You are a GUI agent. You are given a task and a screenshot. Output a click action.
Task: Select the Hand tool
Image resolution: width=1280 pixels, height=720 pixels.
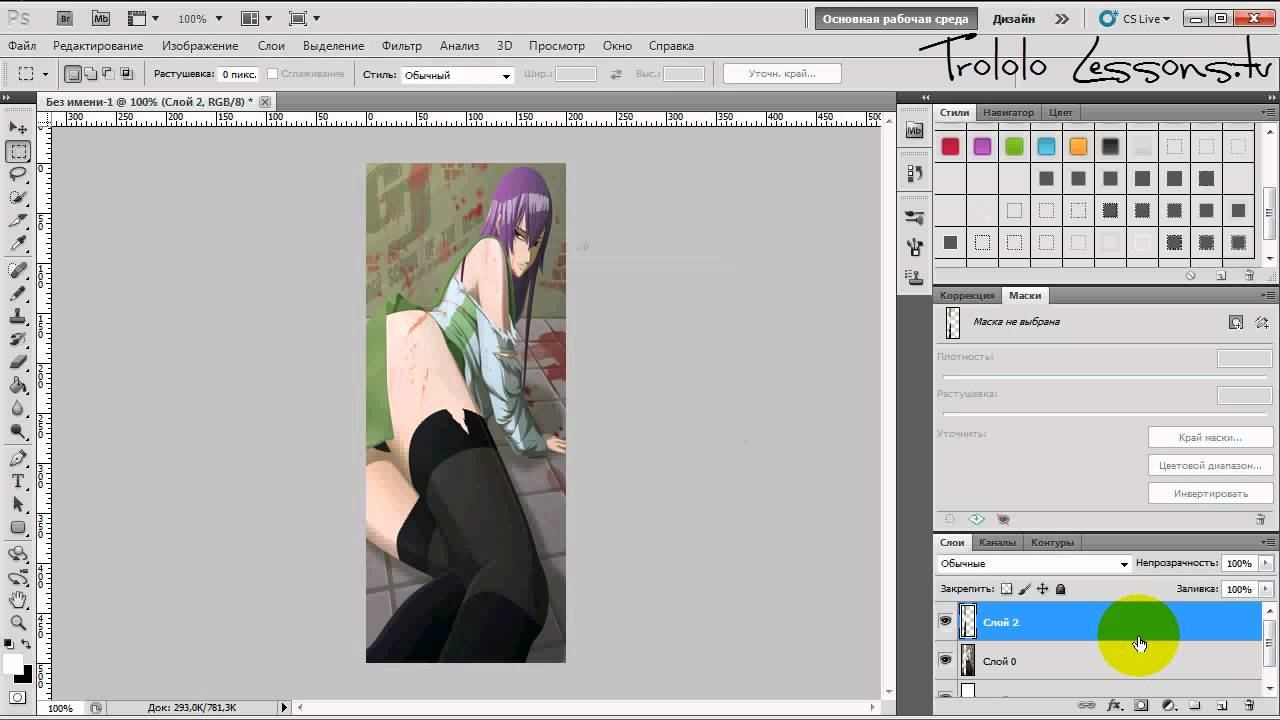pos(18,600)
